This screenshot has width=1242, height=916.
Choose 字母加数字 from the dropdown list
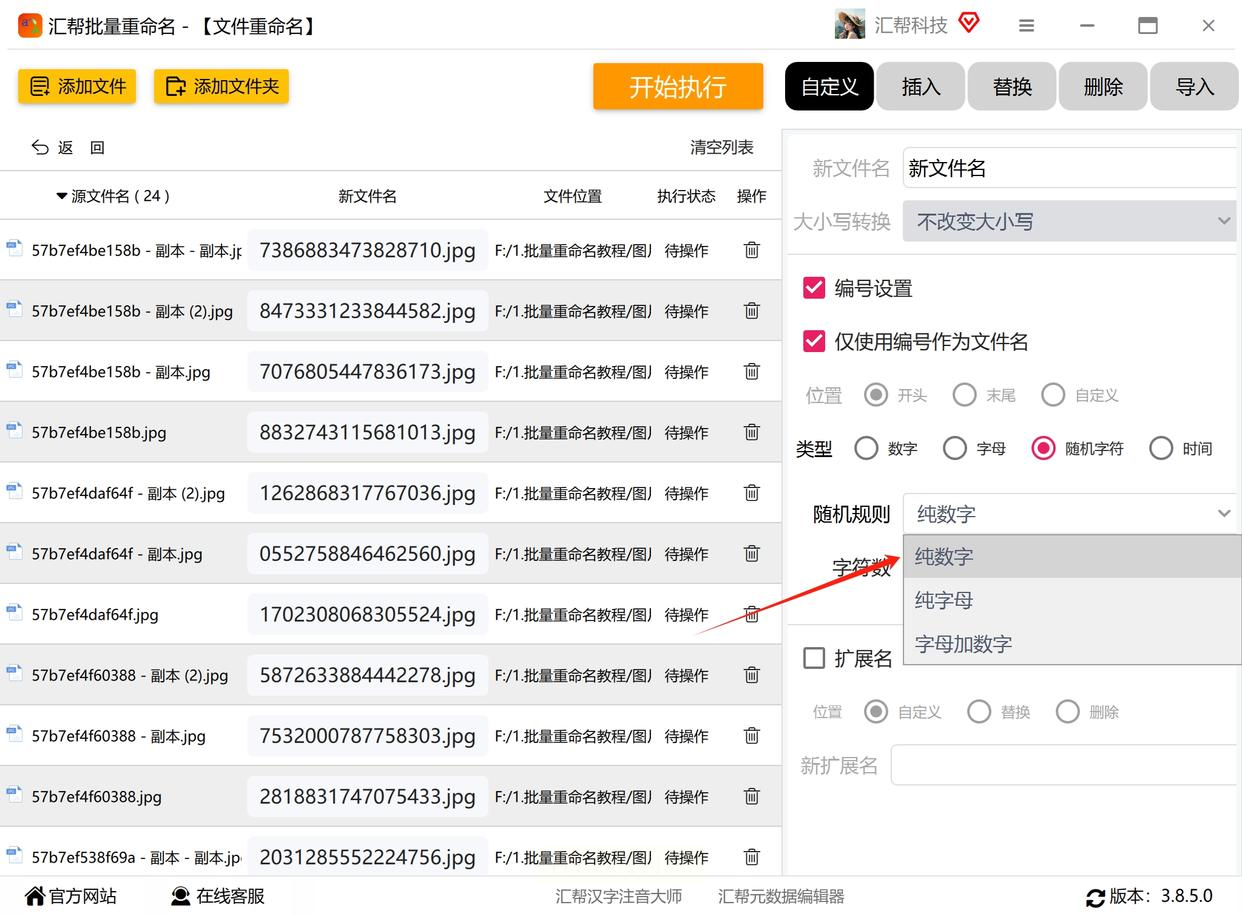tap(963, 644)
